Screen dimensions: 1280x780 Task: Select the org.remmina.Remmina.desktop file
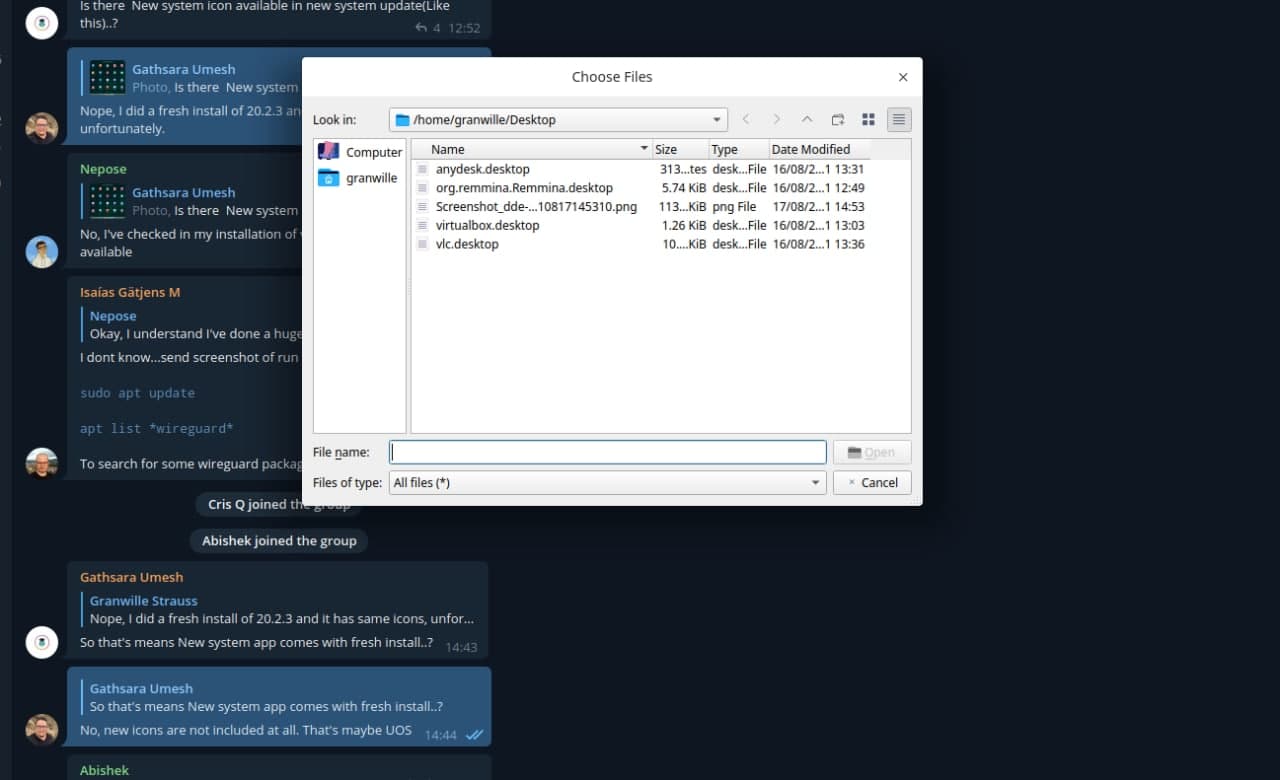[524, 188]
